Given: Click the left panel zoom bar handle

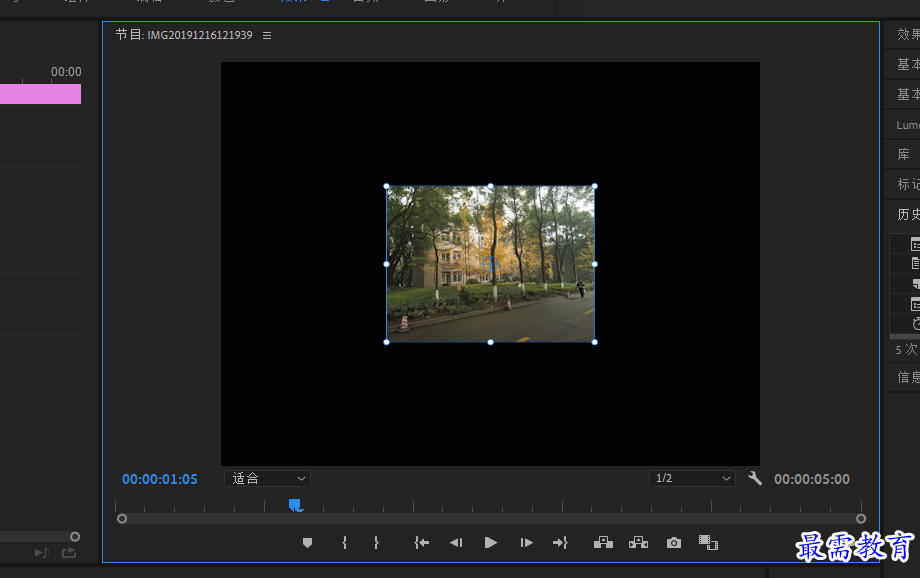Looking at the screenshot, I should [x=75, y=536].
